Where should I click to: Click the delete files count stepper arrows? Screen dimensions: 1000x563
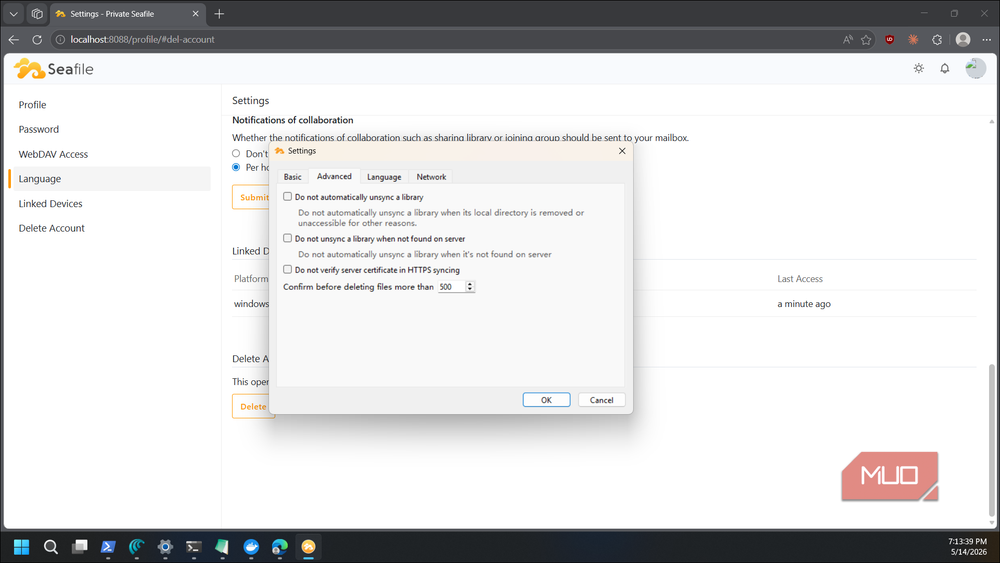[x=470, y=286]
